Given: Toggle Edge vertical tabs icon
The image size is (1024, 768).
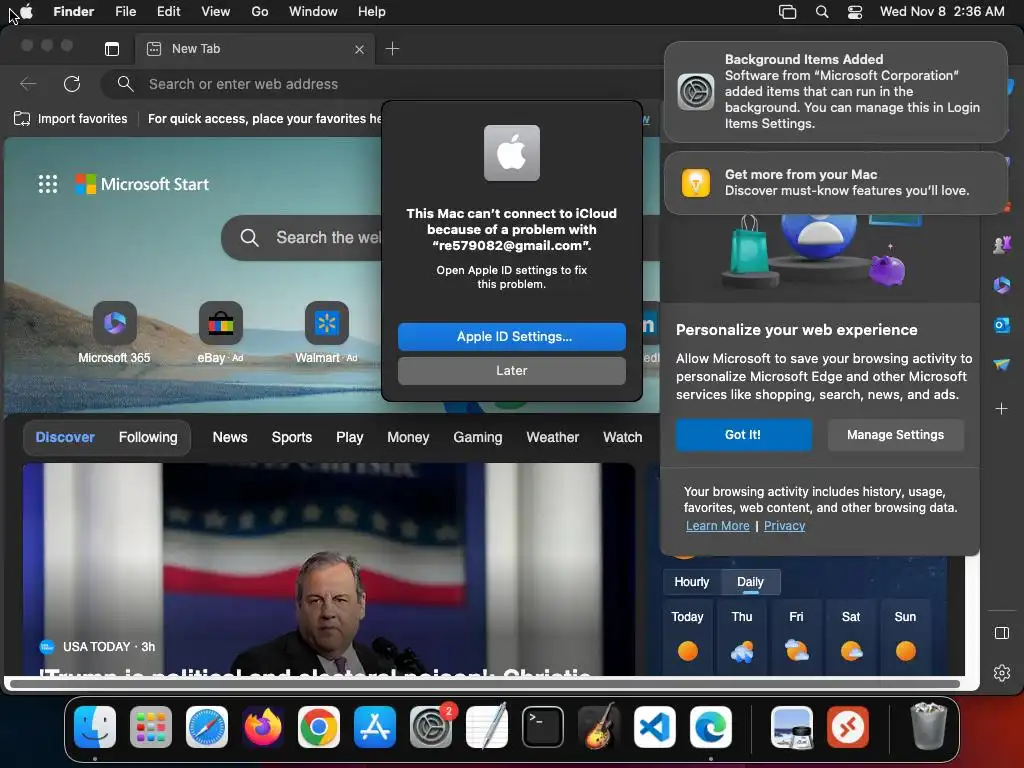Looking at the screenshot, I should [112, 49].
